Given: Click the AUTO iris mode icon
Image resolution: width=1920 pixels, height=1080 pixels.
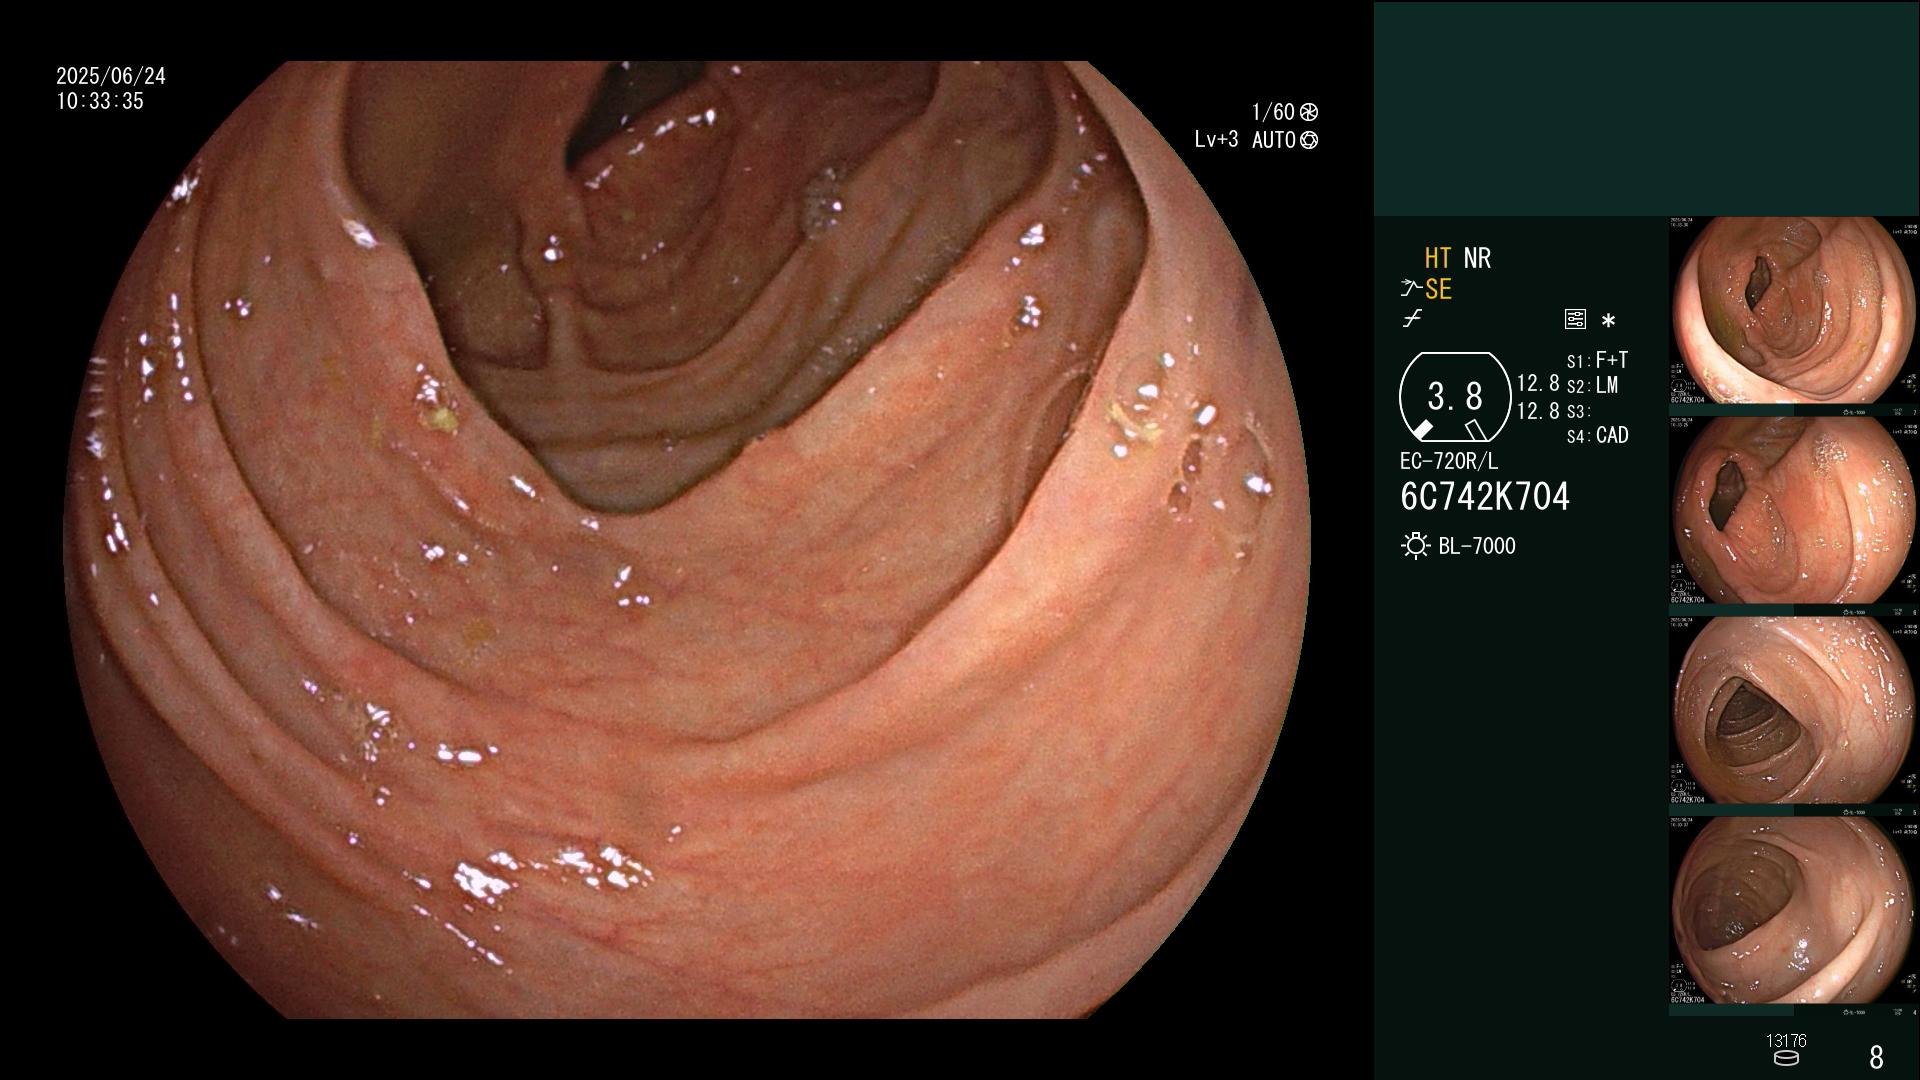Looking at the screenshot, I should pos(1308,140).
